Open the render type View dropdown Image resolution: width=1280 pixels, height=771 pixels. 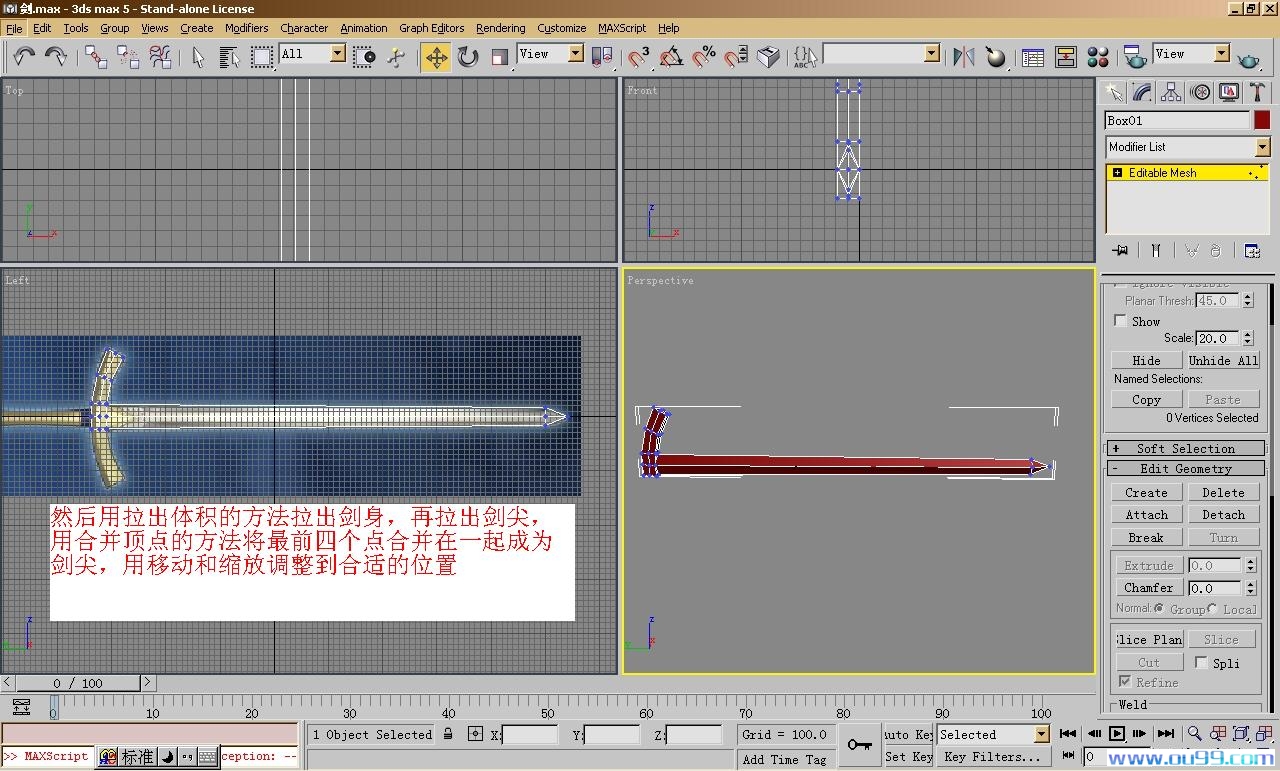[x=1191, y=54]
